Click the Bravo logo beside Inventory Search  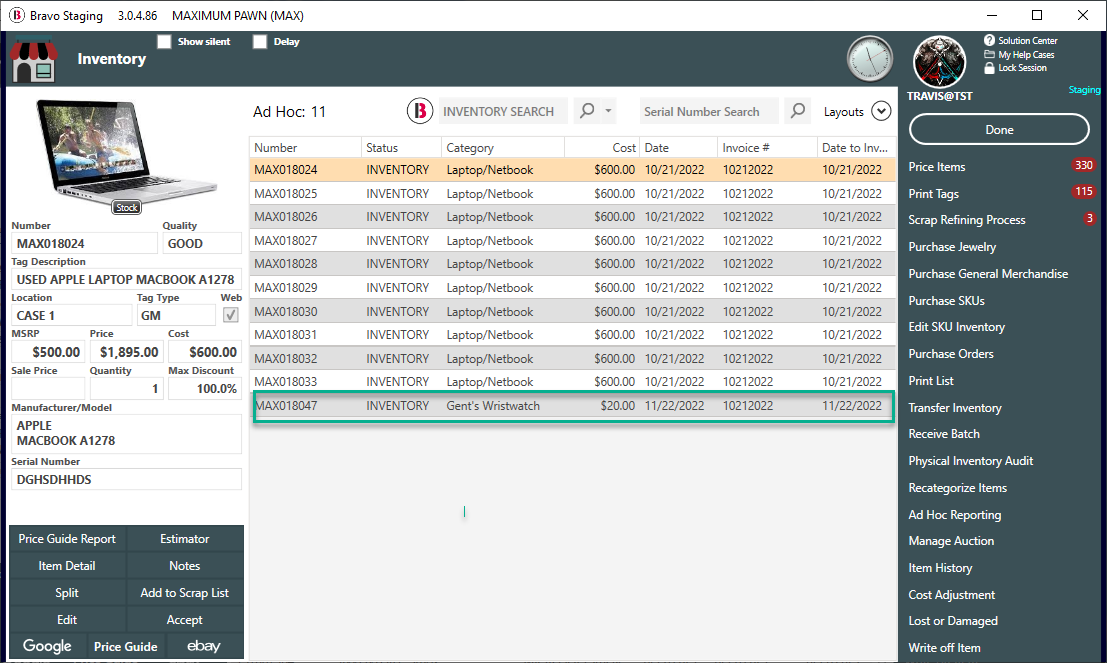pos(419,111)
